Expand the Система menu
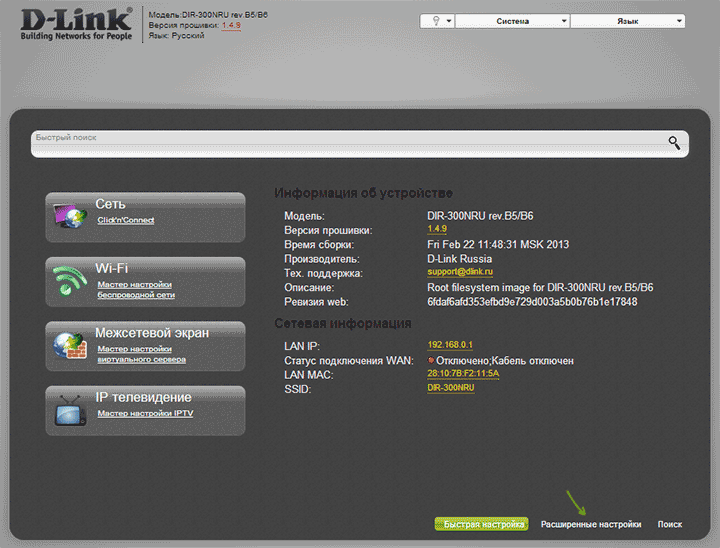 [512, 21]
